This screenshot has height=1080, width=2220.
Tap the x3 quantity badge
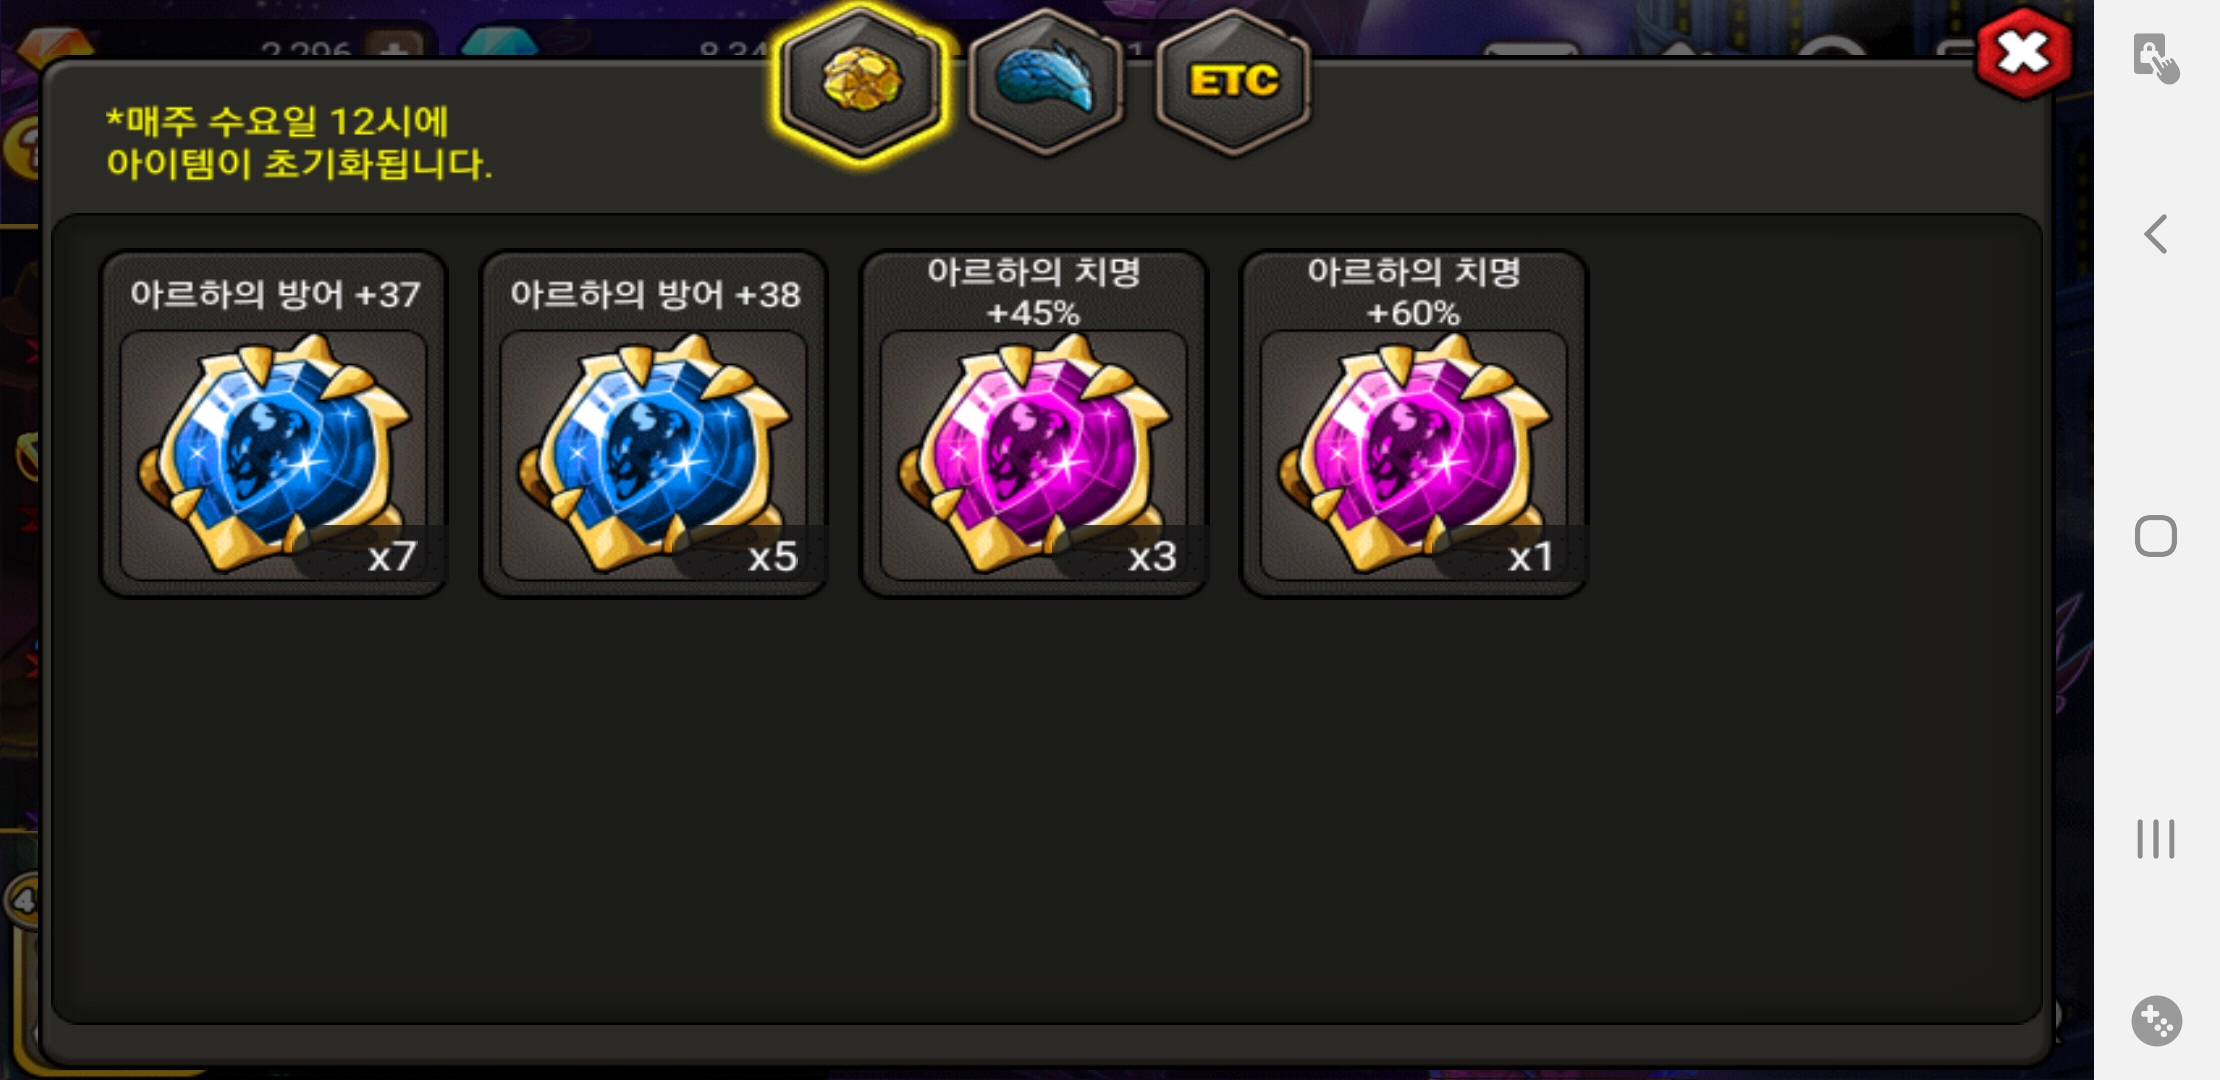(x=1152, y=556)
